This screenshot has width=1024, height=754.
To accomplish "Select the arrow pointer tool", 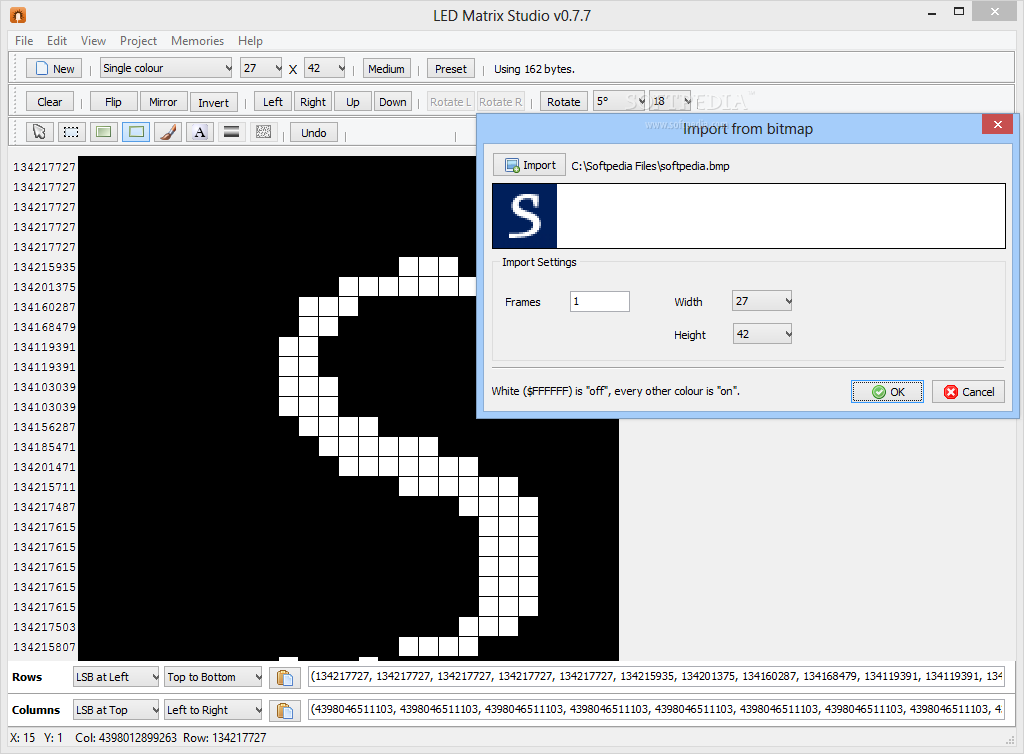I will (x=39, y=133).
